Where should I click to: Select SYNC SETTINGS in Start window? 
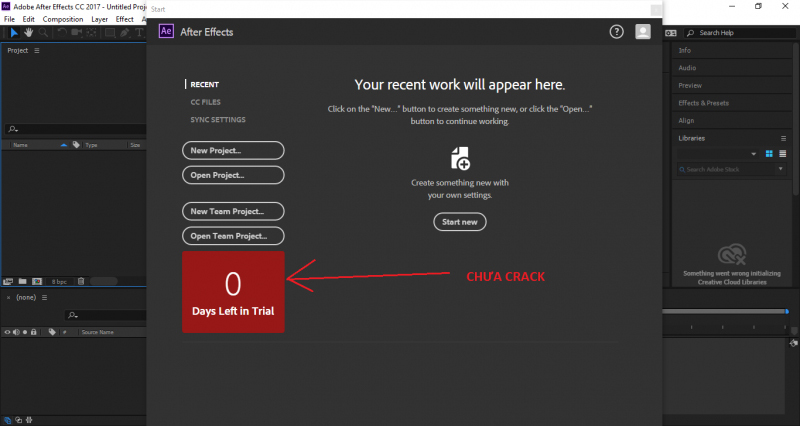tap(218, 119)
